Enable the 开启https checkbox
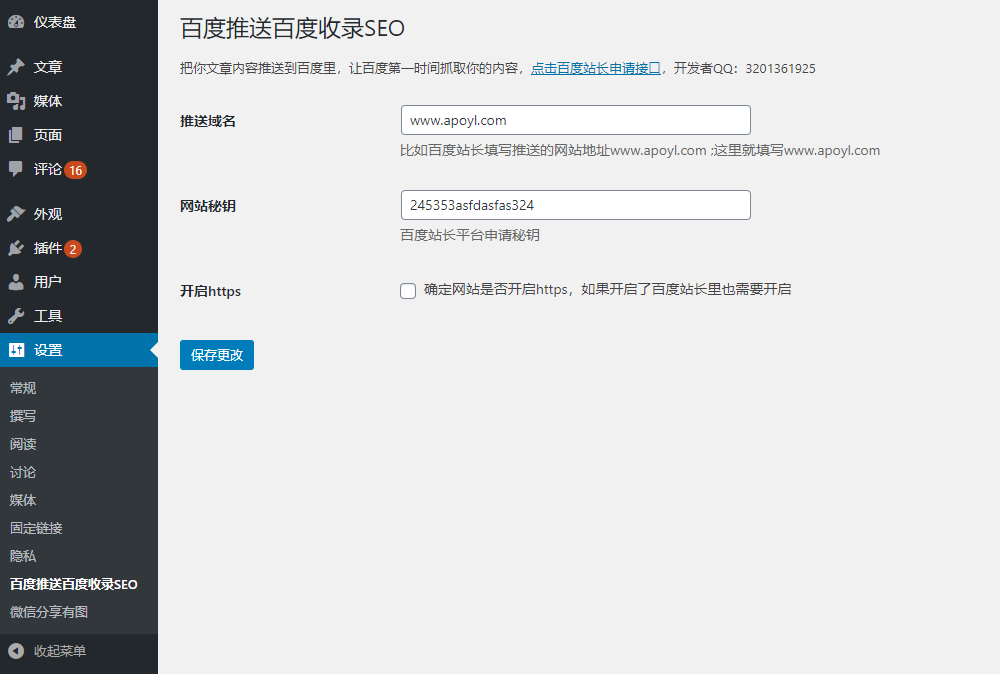Screen dimensions: 1000x674 point(408,291)
